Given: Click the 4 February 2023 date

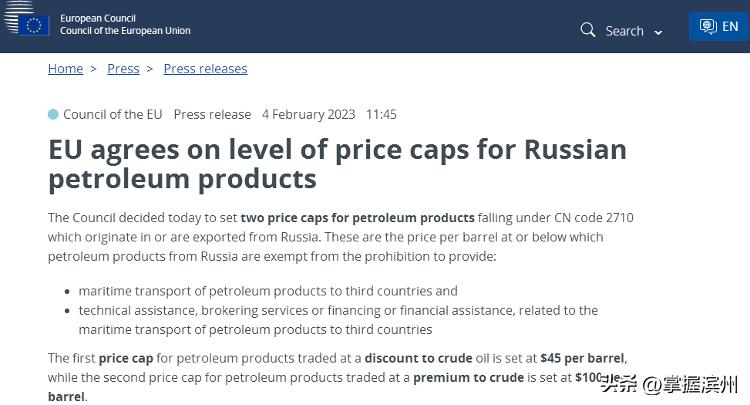Looking at the screenshot, I should tap(308, 114).
